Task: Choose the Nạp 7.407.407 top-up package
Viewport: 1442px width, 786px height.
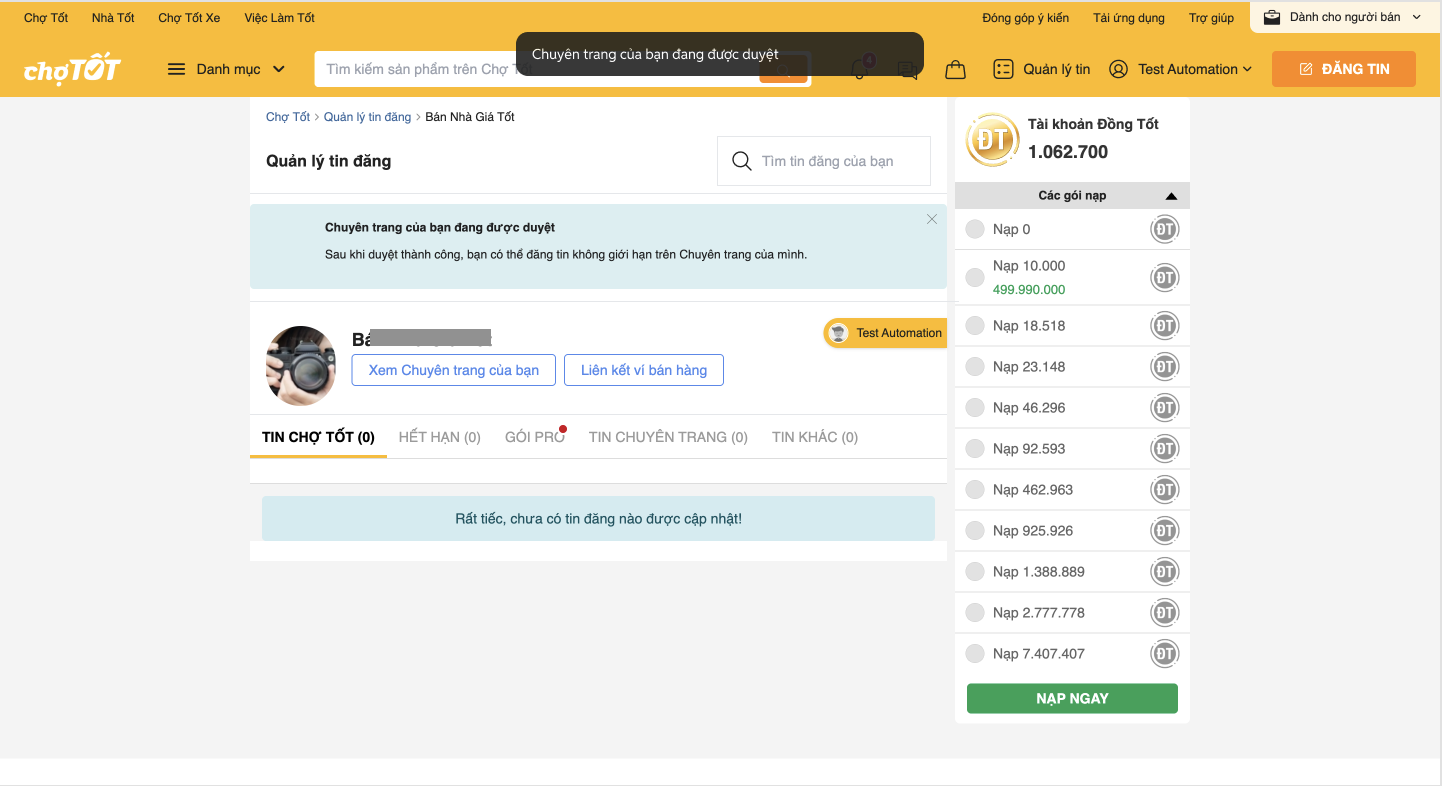Action: click(x=975, y=654)
